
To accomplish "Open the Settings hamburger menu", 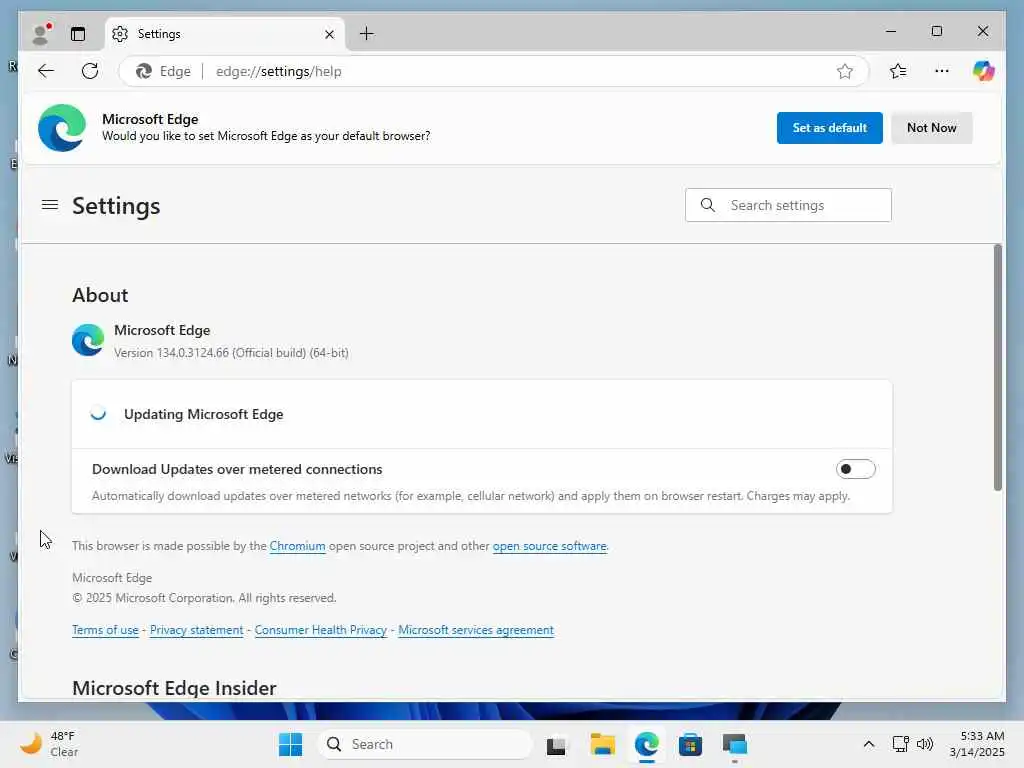I will [x=50, y=205].
